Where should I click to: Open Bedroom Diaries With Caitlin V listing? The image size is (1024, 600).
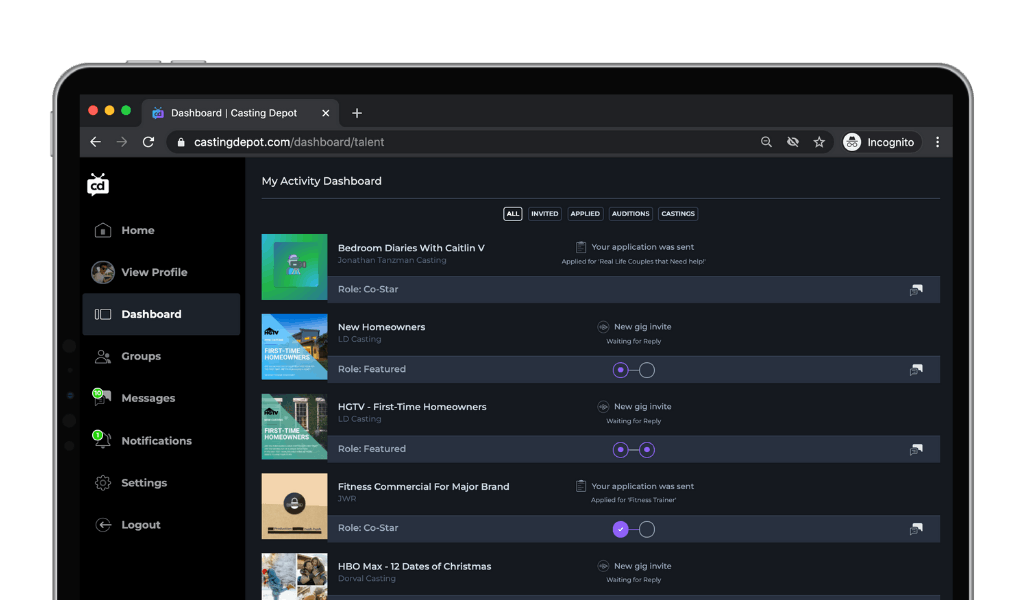411,248
